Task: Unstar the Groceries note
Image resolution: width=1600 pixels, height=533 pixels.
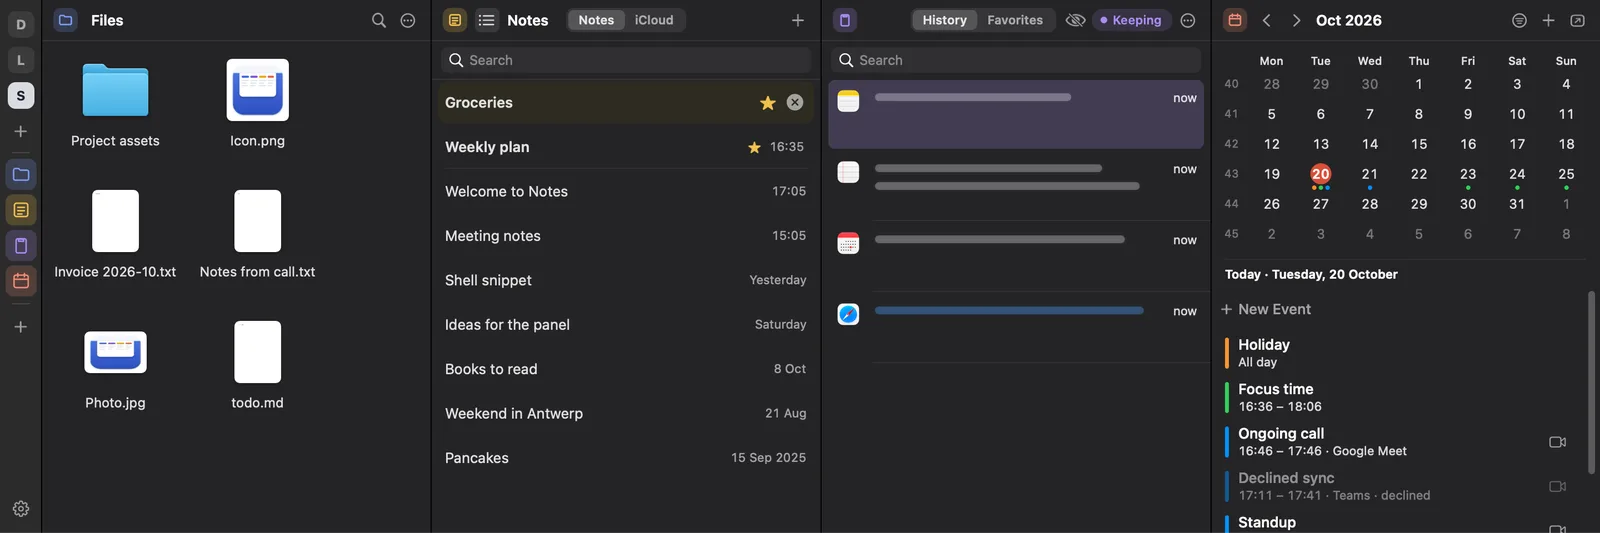Action: [x=767, y=103]
